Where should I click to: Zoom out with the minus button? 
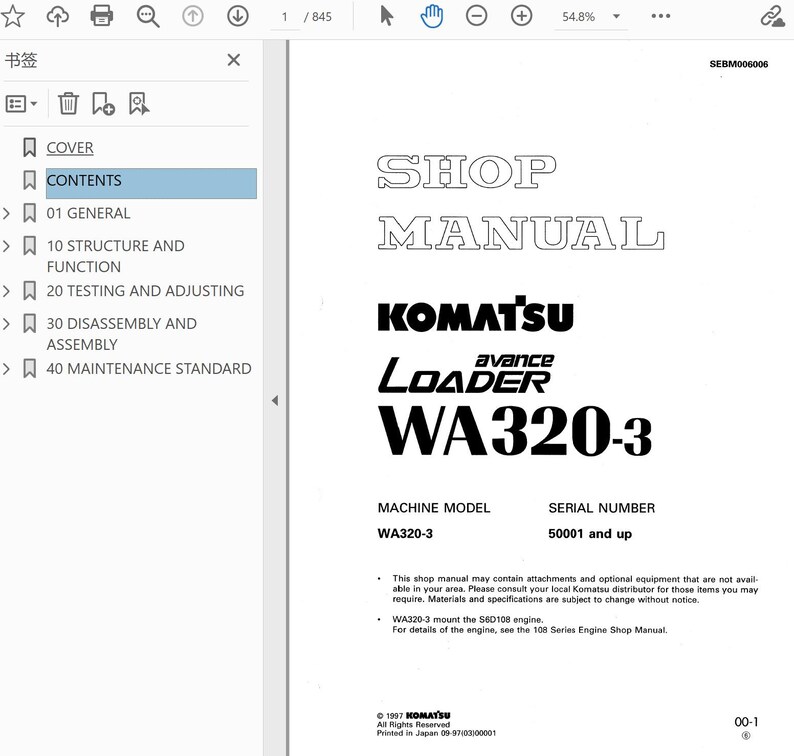click(x=477, y=16)
